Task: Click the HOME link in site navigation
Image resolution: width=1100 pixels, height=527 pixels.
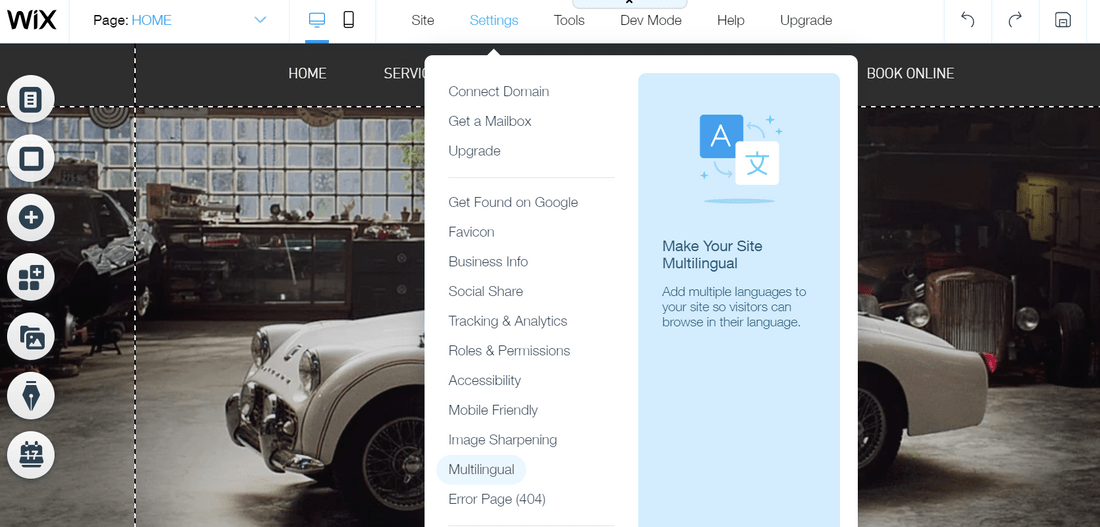Action: [x=307, y=73]
